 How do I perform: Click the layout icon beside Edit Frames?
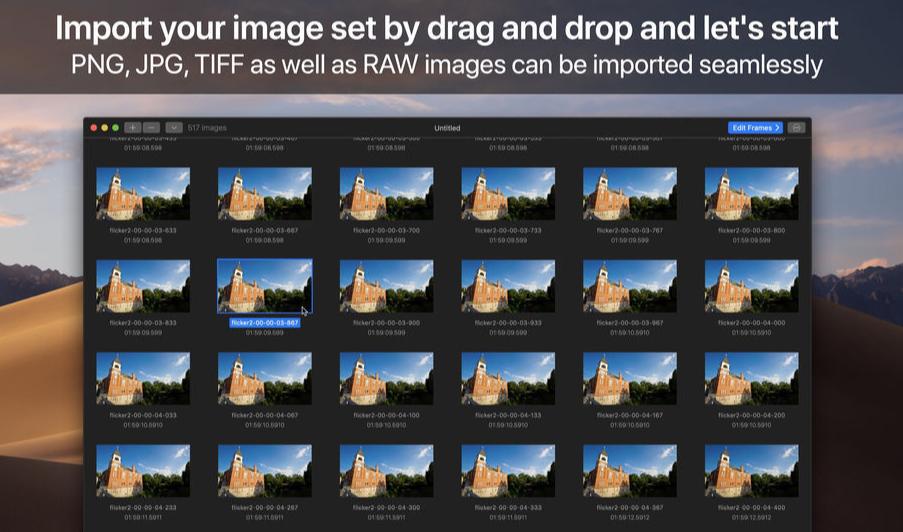[x=796, y=128]
